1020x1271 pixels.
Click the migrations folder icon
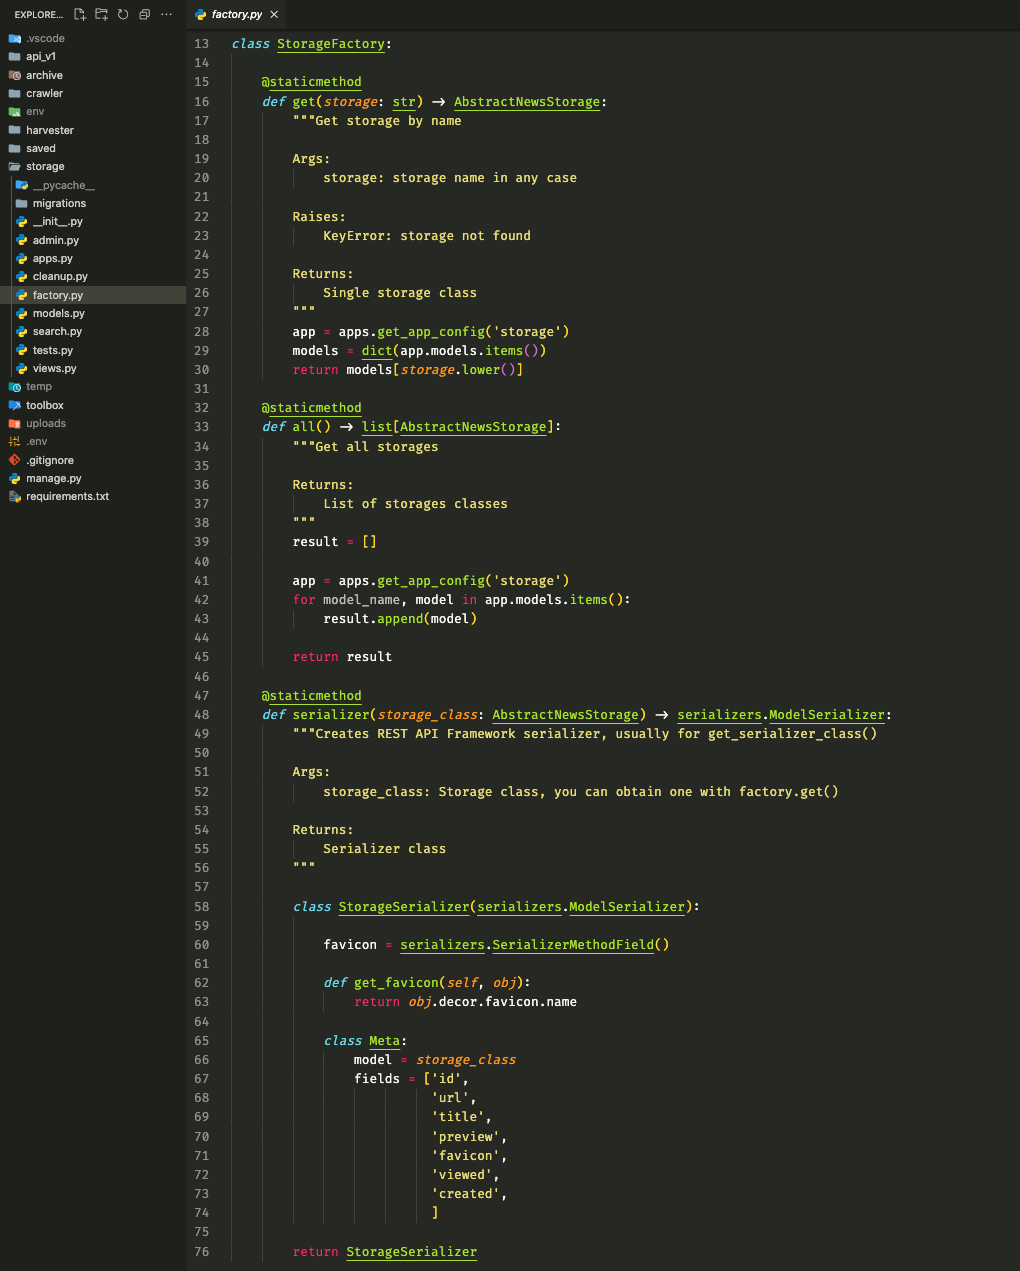[21, 204]
